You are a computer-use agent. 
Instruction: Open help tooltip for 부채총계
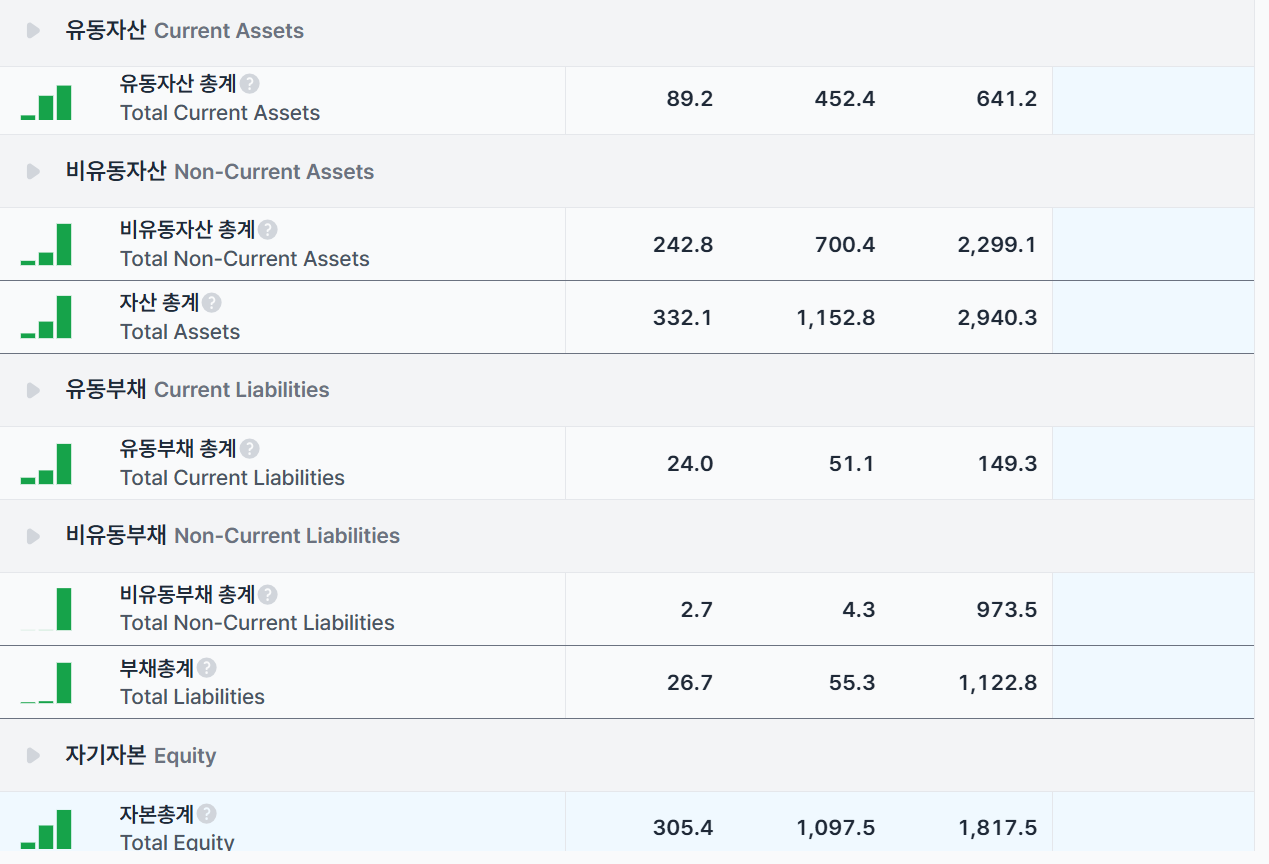(206, 668)
